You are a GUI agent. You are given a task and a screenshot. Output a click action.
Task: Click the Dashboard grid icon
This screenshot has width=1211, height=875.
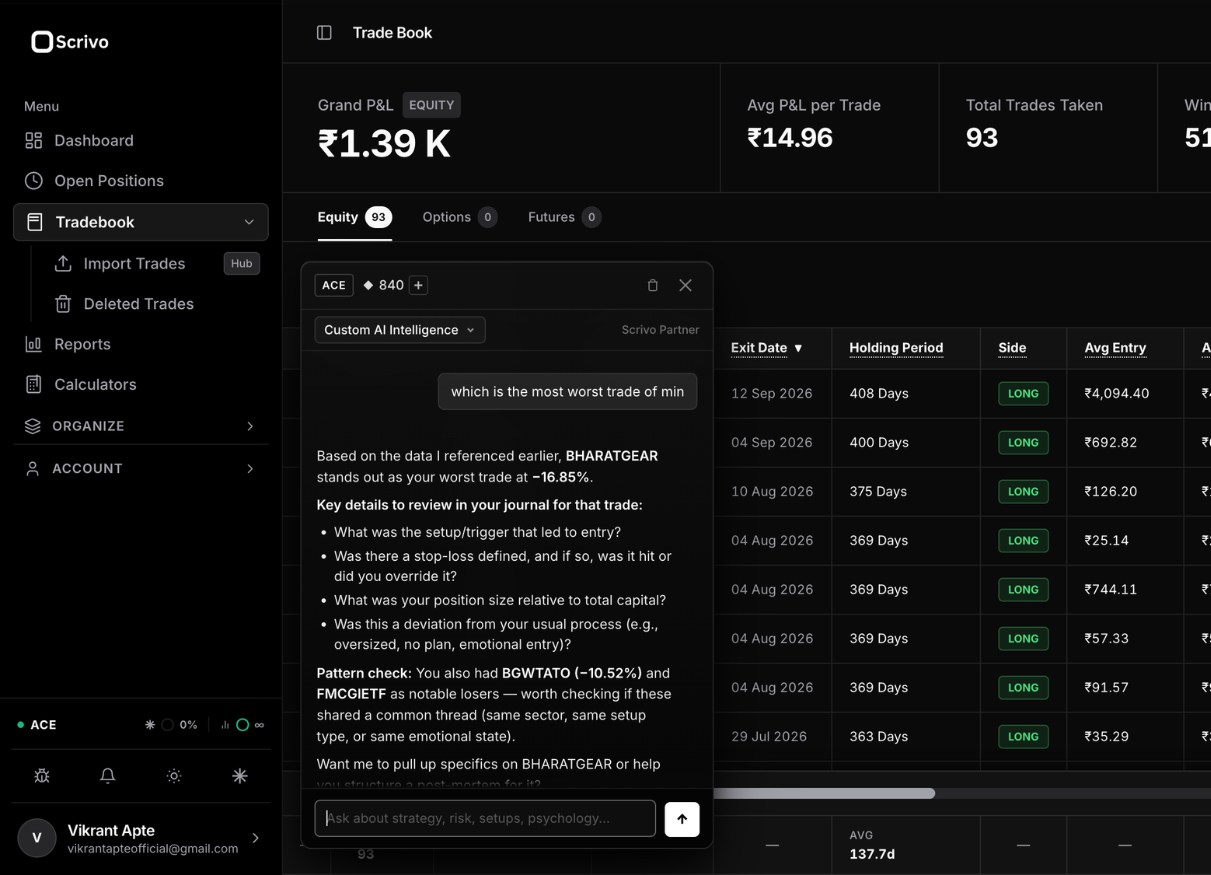pos(34,141)
